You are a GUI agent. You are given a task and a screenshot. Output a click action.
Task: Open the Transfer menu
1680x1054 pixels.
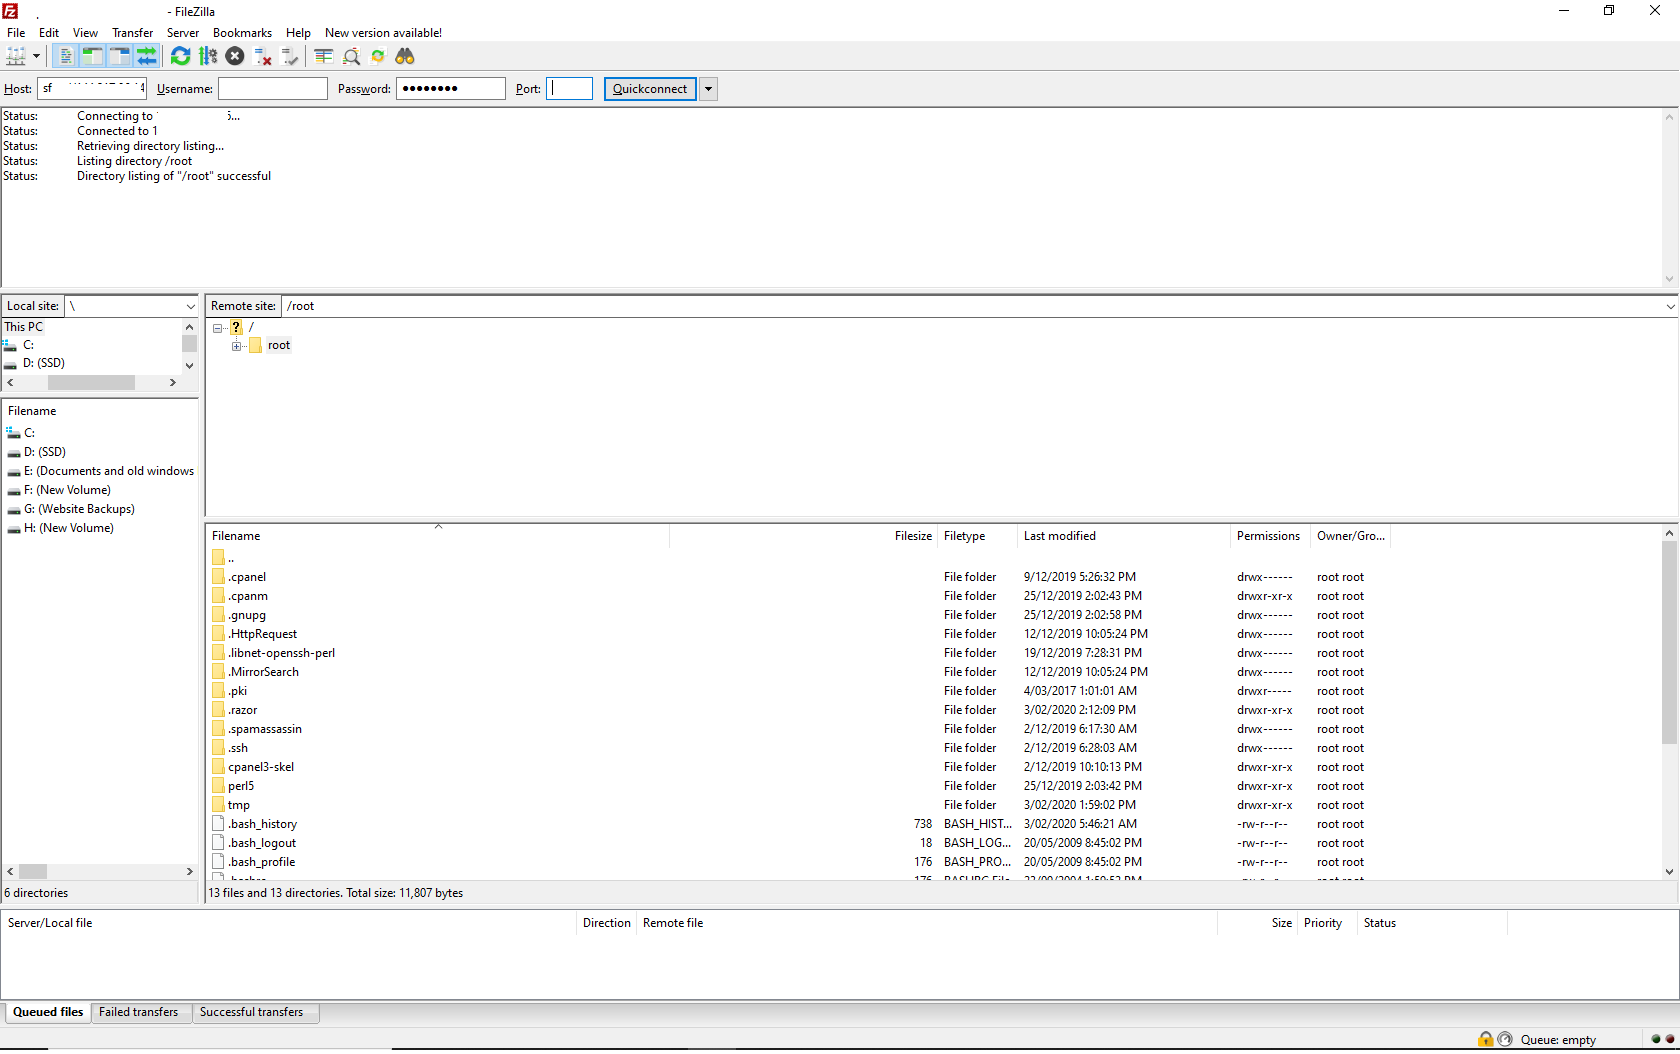point(132,32)
